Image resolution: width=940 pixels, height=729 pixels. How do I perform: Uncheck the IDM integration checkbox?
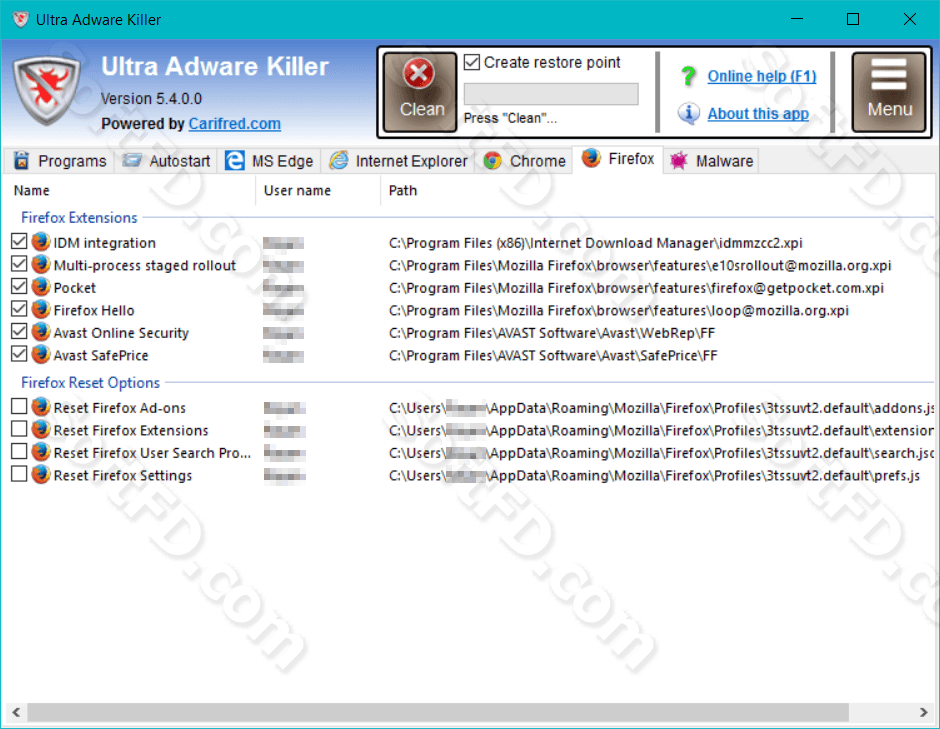click(19, 242)
